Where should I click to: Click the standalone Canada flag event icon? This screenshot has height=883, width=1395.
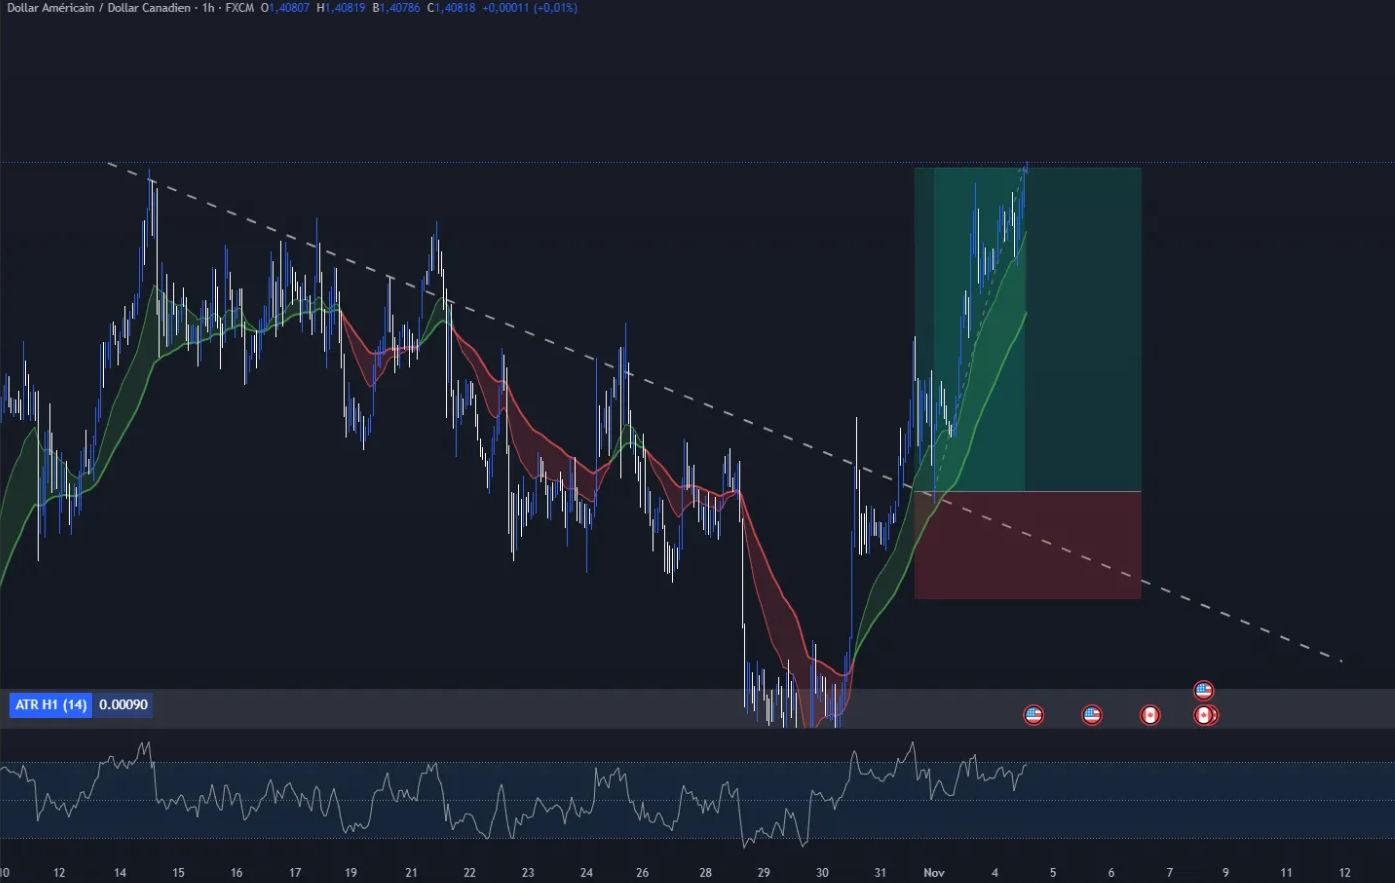[1150, 715]
